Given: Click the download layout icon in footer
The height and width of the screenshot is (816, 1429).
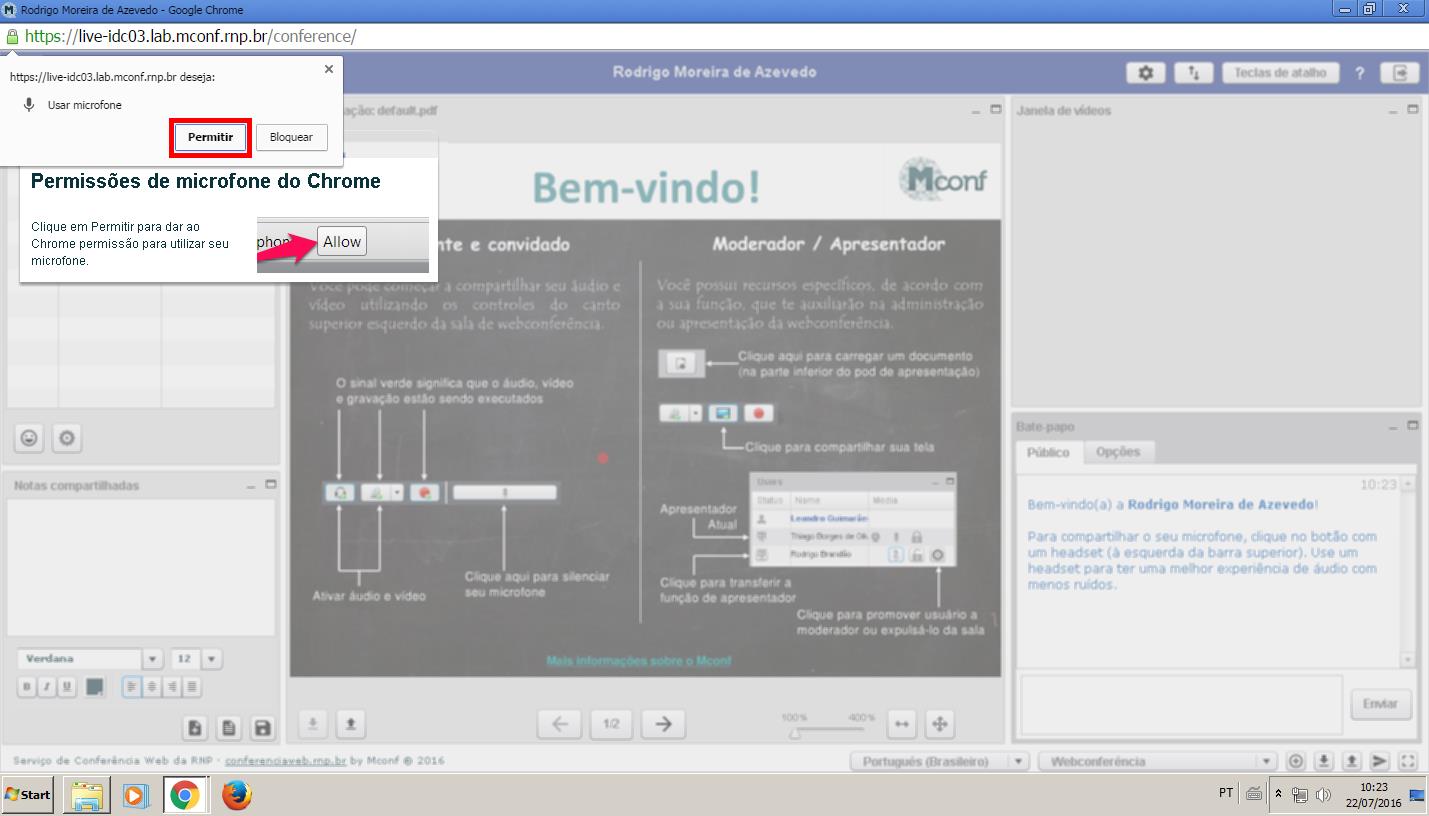Looking at the screenshot, I should click(1324, 761).
